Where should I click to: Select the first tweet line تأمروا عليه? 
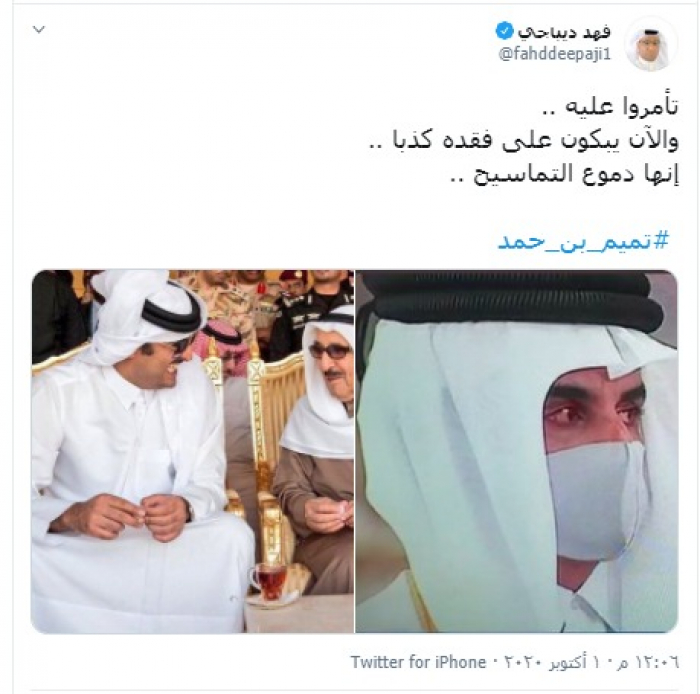610,108
